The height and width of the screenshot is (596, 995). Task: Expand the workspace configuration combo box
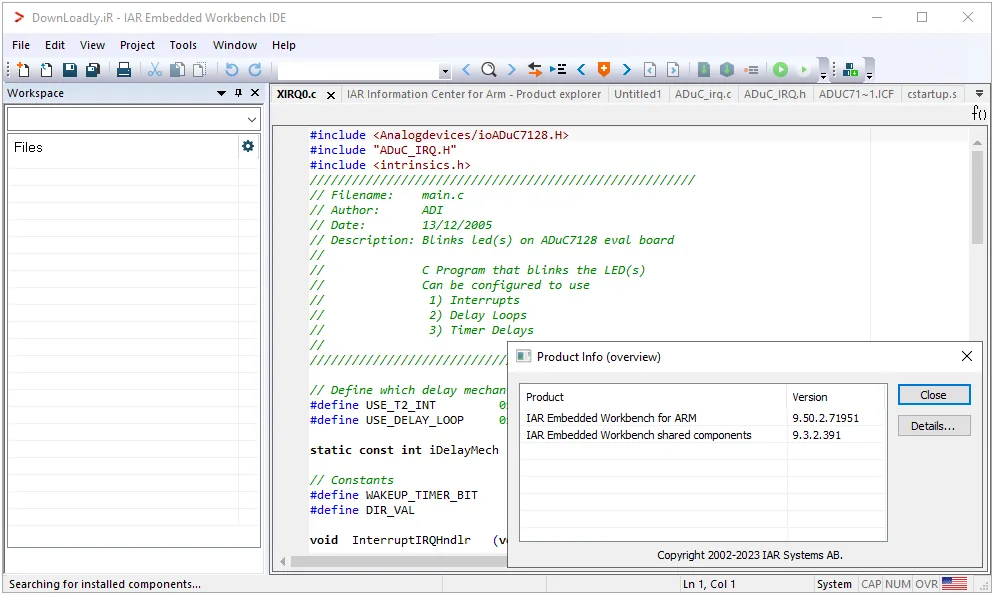pyautogui.click(x=252, y=119)
